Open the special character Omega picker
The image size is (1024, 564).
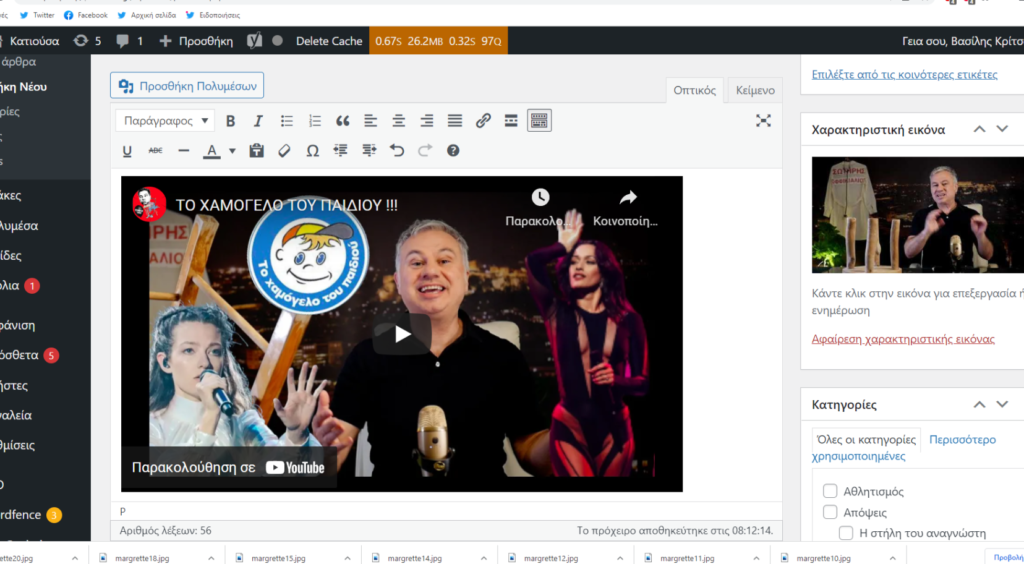(x=313, y=151)
